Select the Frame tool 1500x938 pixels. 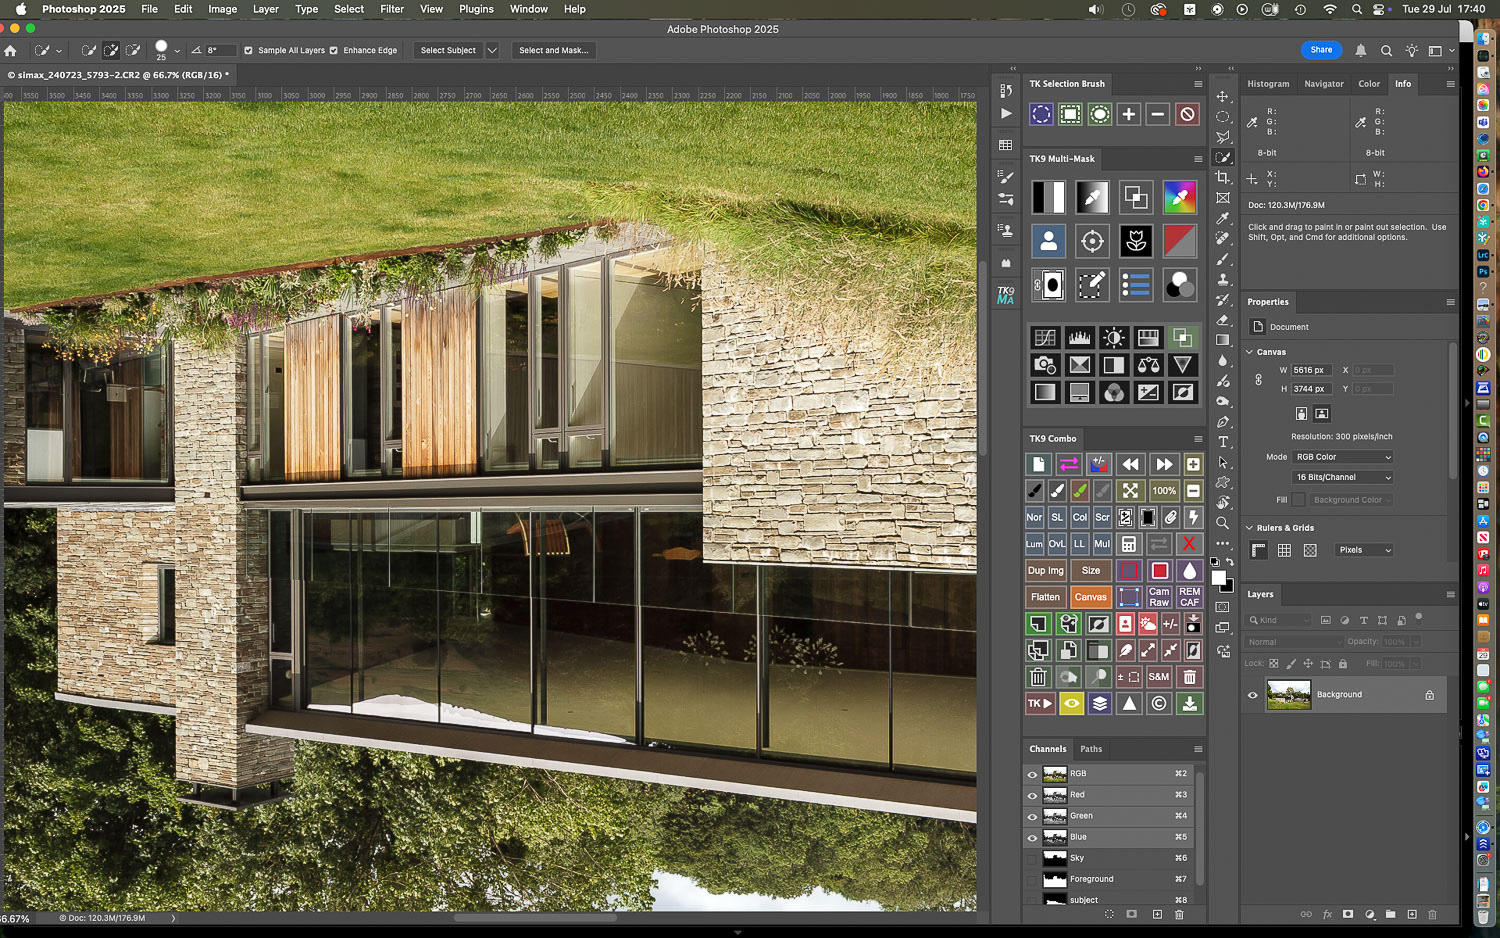pos(1222,198)
